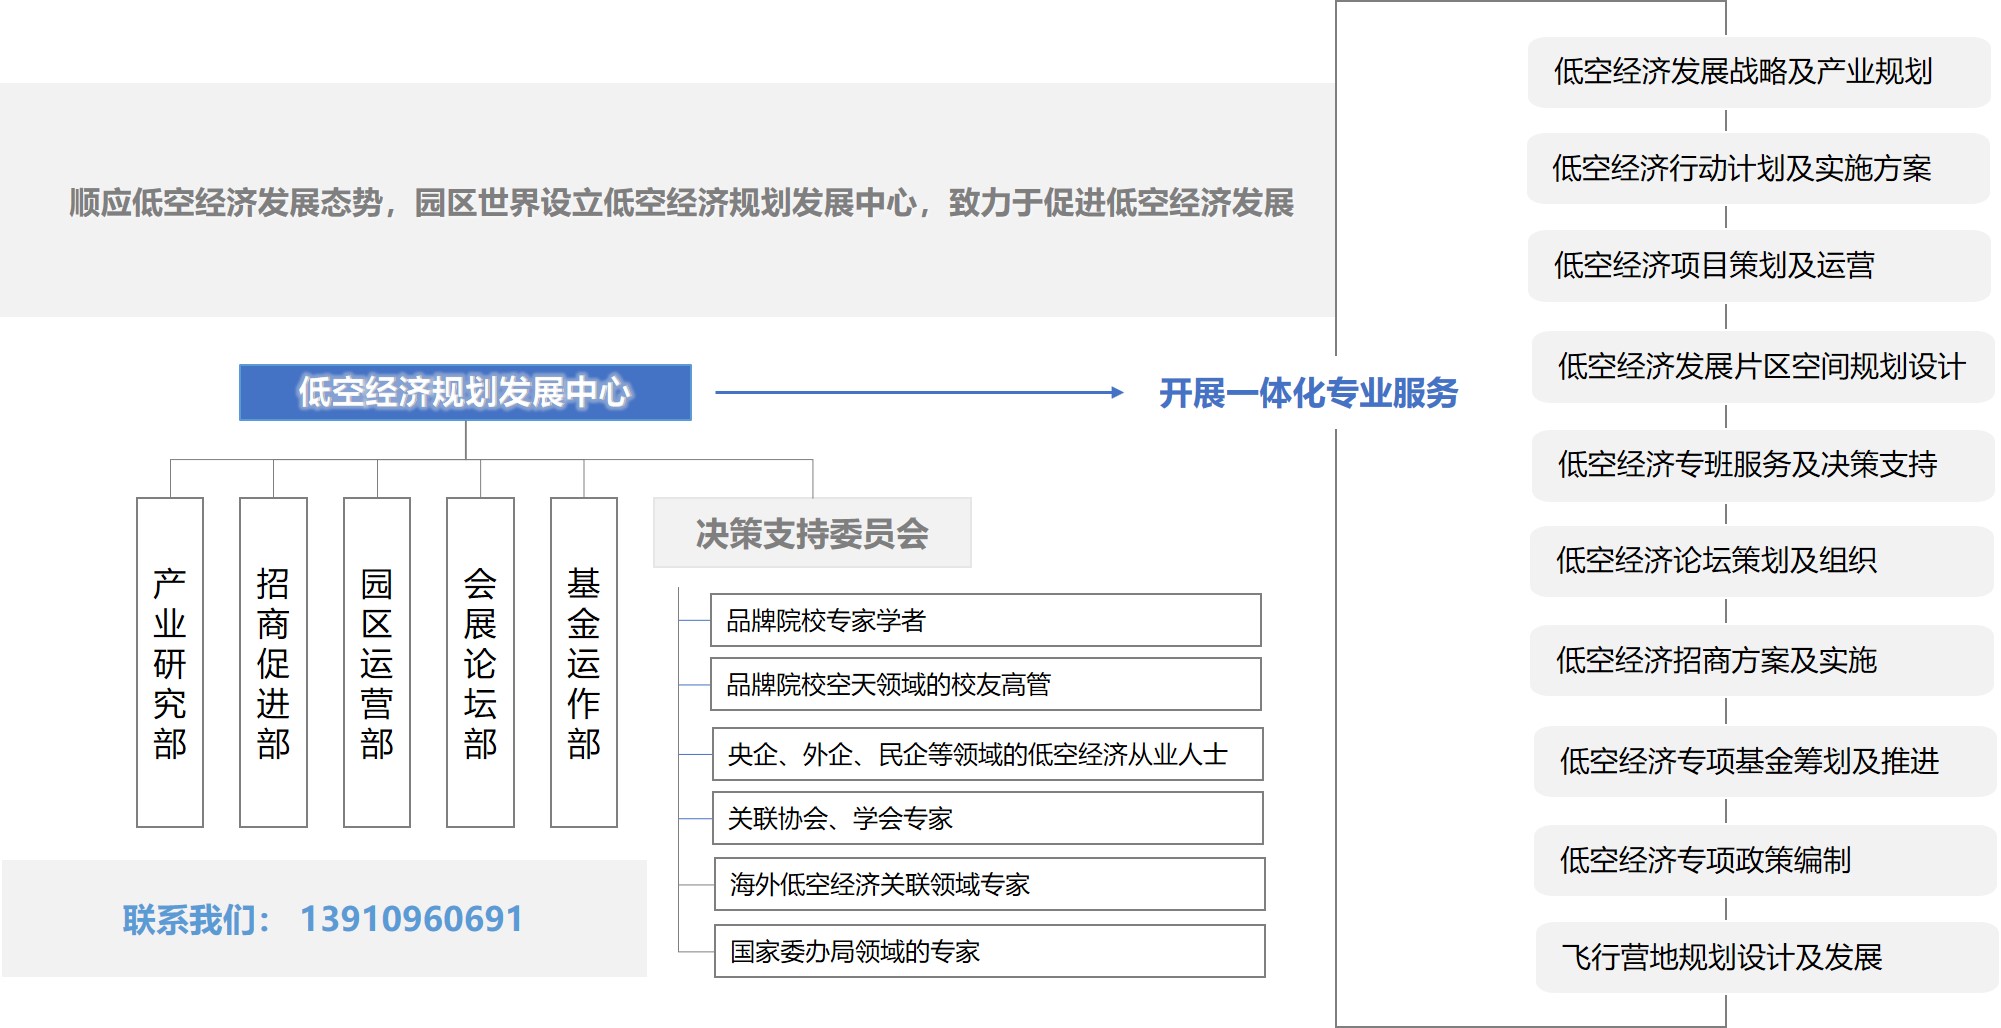Select 低空经济行动计划及实施方案 service

(x=1758, y=169)
